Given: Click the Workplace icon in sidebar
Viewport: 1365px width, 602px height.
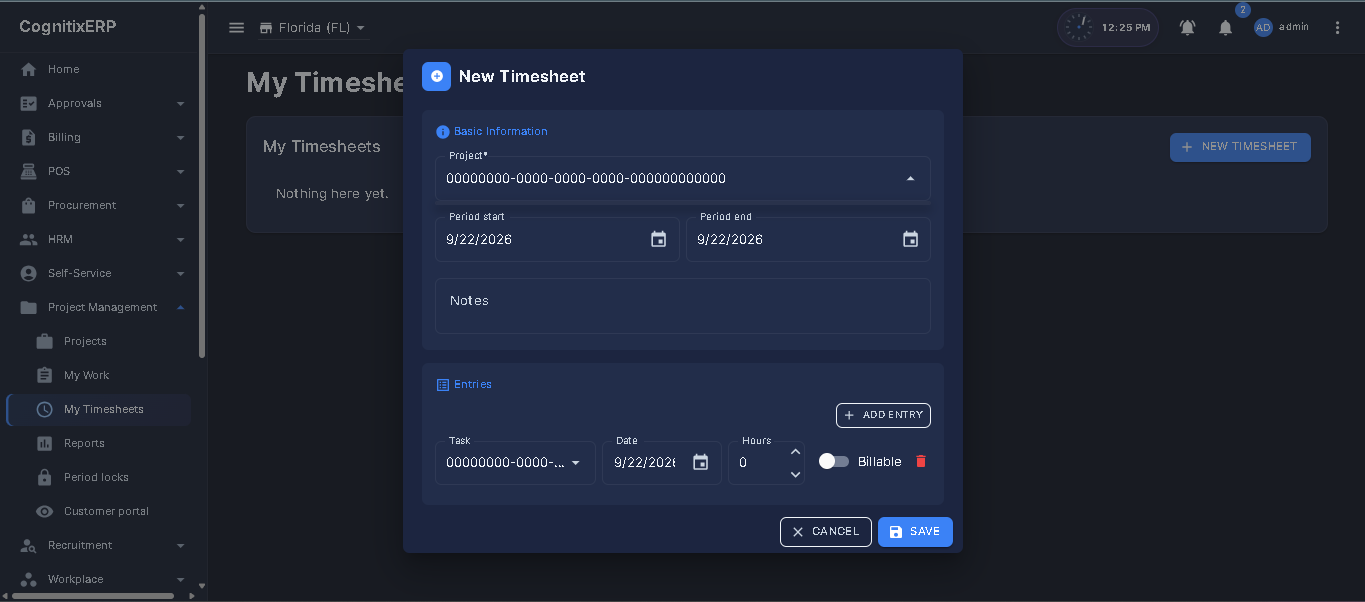Looking at the screenshot, I should click(x=28, y=579).
